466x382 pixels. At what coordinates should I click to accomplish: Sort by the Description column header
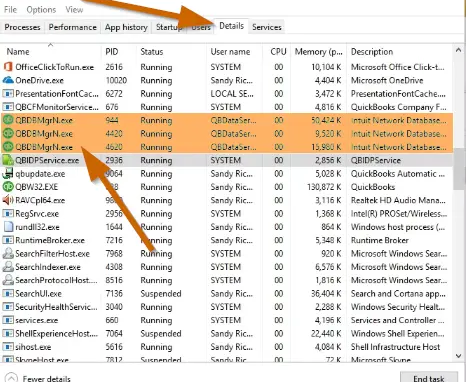point(400,52)
